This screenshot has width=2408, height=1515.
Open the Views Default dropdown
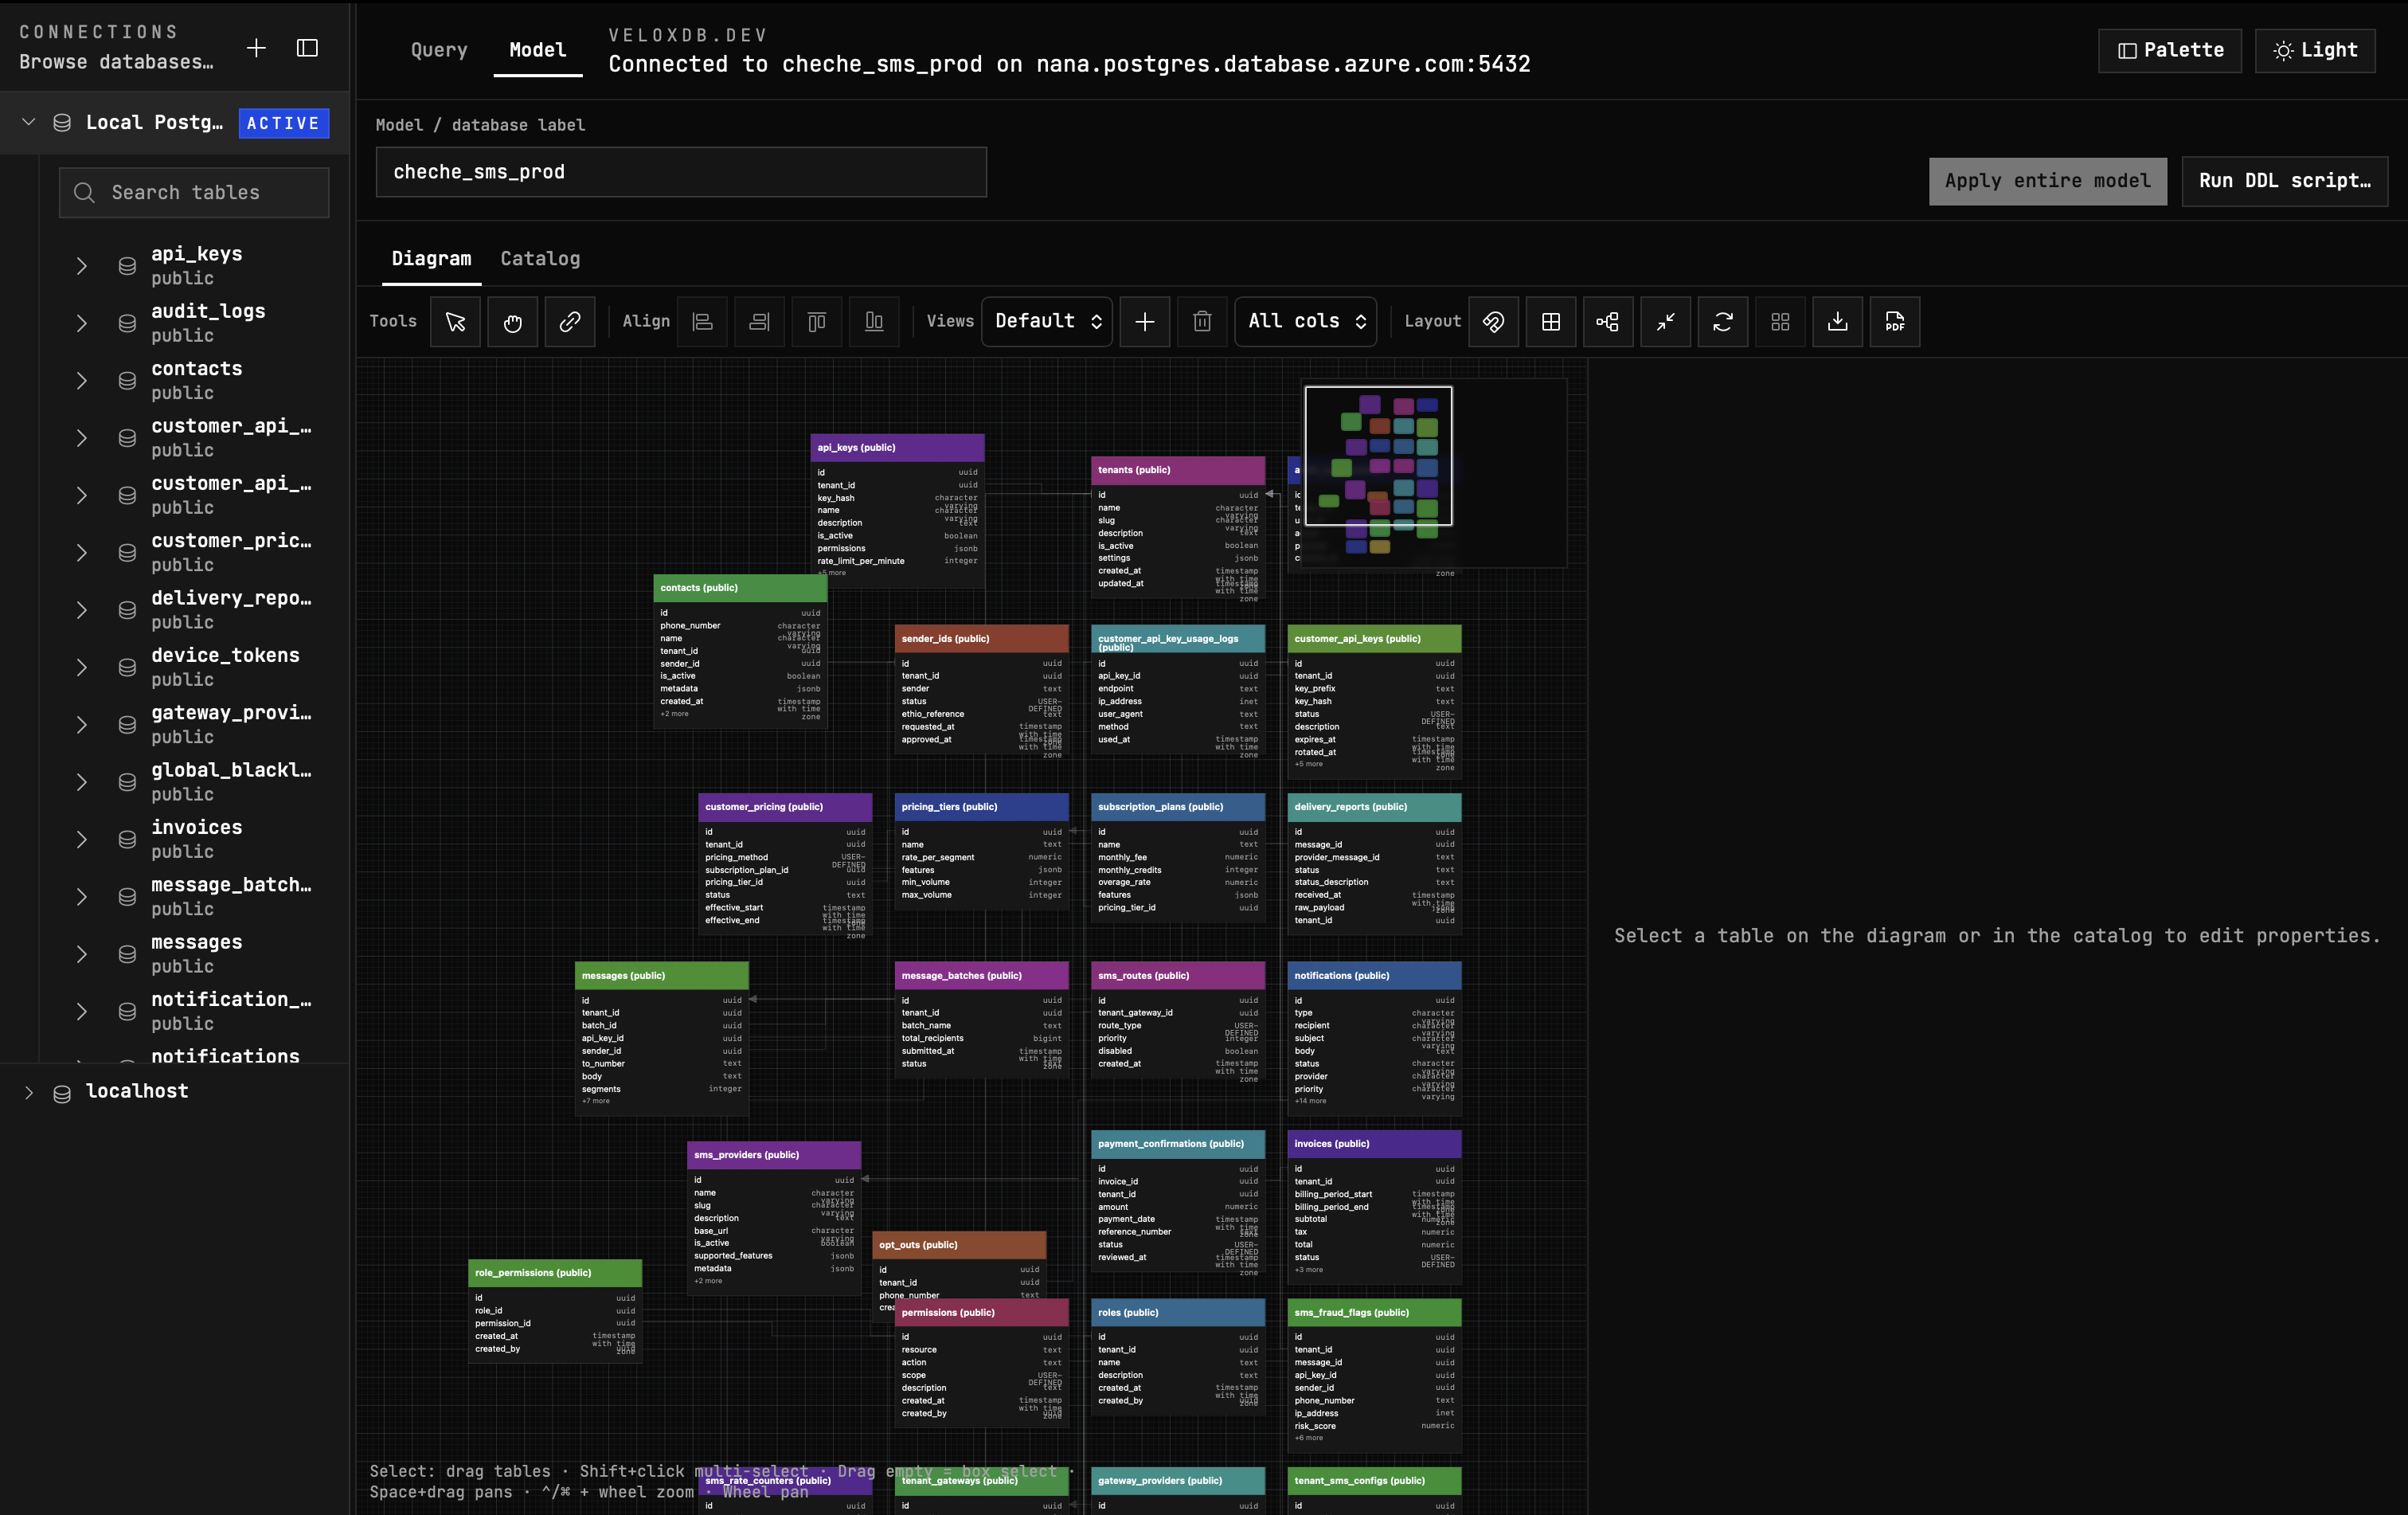tap(1047, 322)
